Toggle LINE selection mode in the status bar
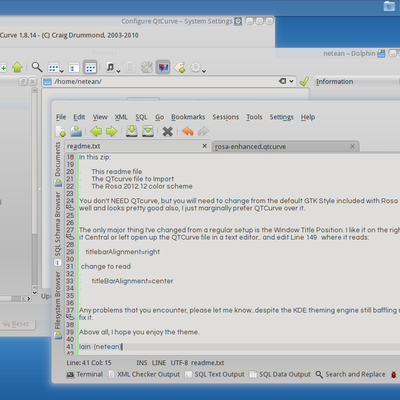Image resolution: width=400 pixels, height=400 pixels. [159, 363]
